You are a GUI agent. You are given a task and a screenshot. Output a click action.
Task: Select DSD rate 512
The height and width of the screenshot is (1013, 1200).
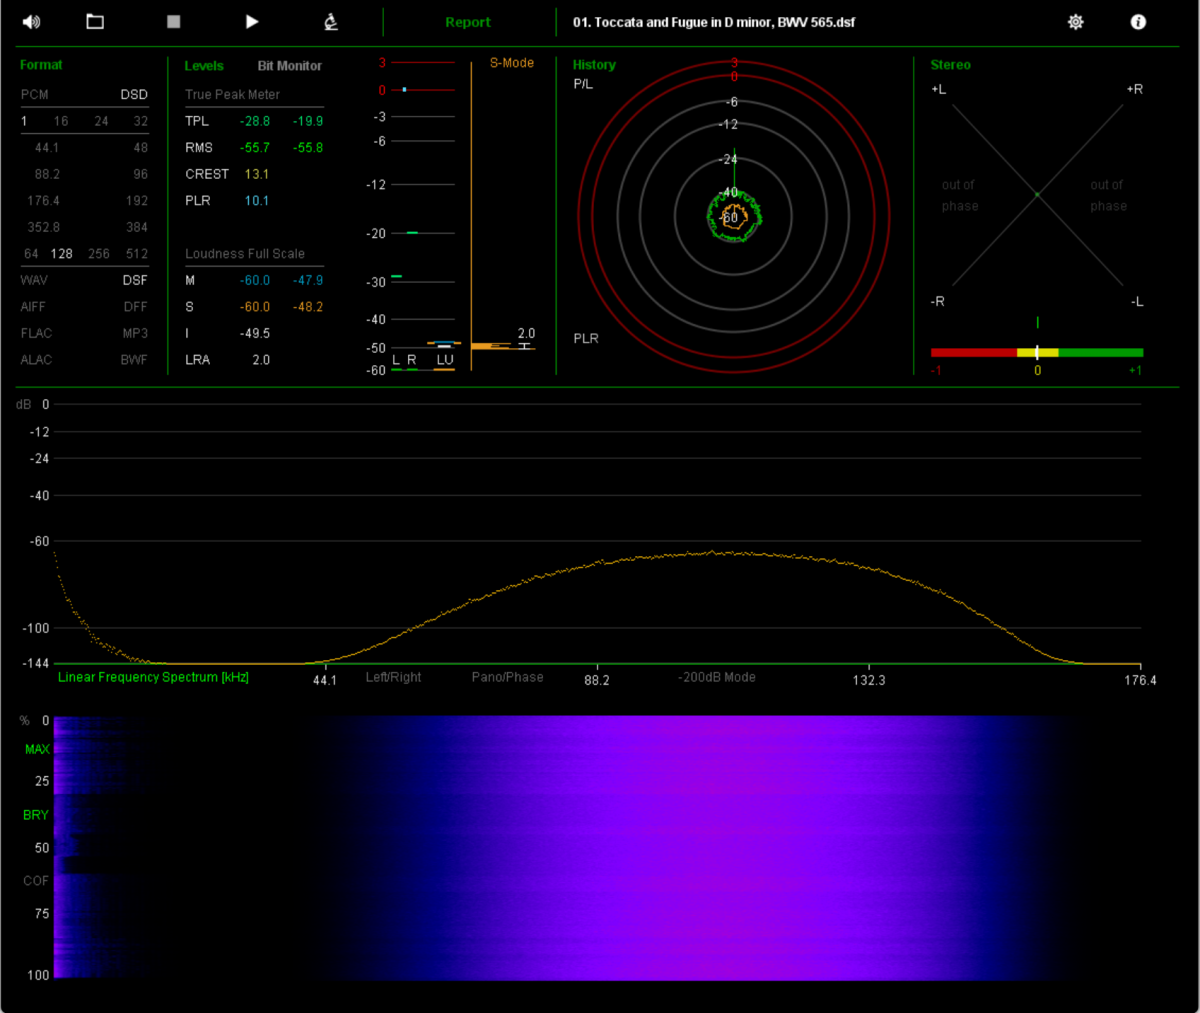[x=137, y=254]
